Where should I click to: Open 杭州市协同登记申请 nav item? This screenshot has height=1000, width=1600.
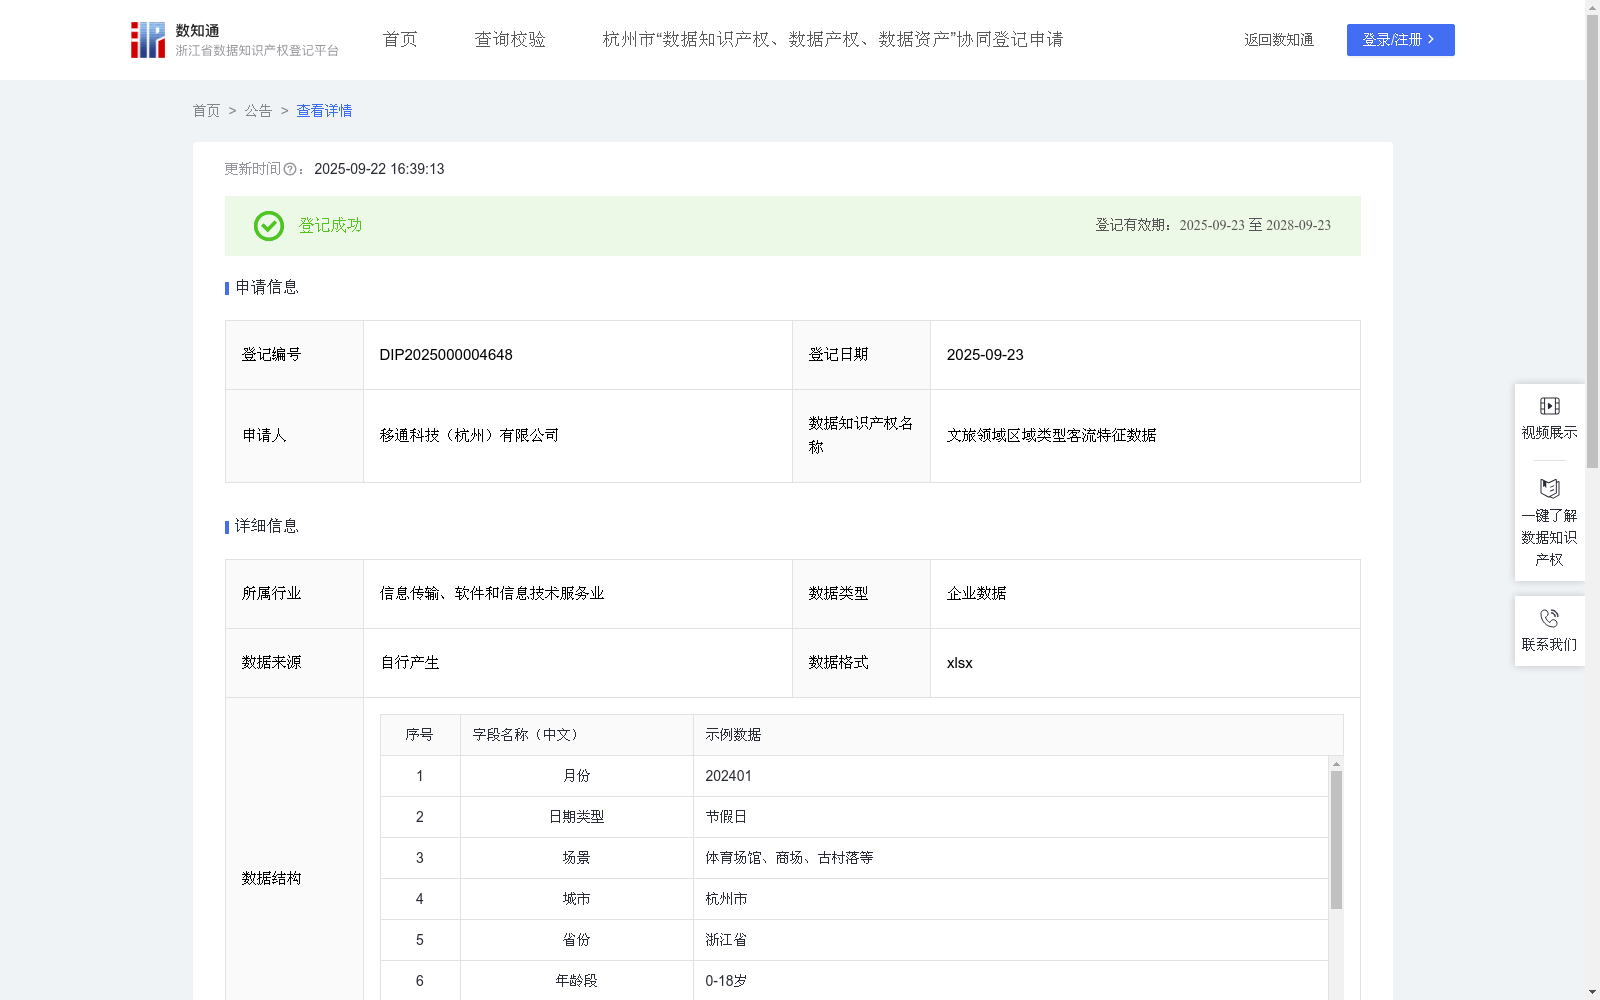point(833,40)
